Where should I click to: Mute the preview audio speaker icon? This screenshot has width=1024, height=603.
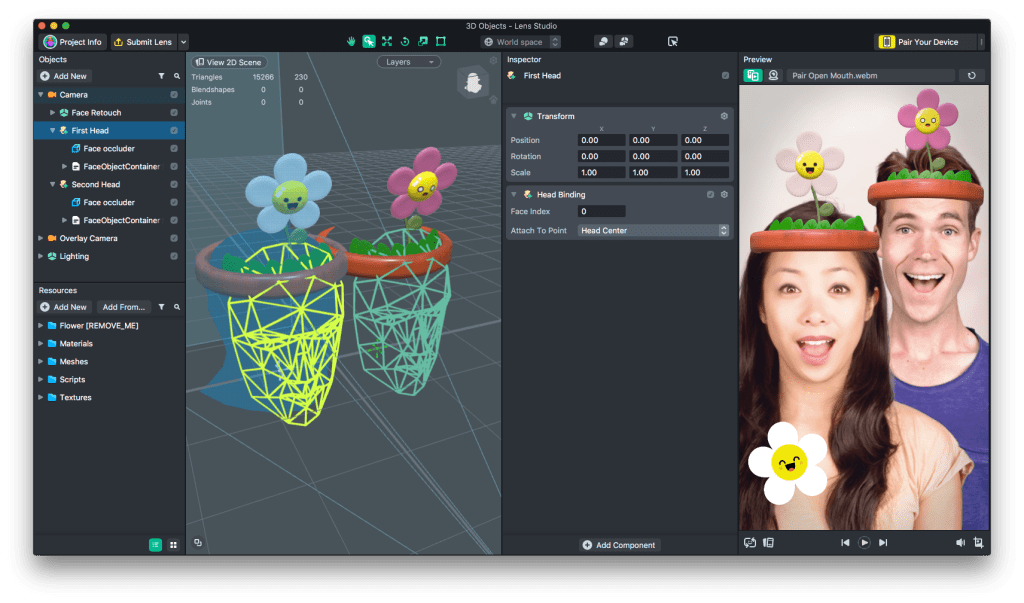960,543
